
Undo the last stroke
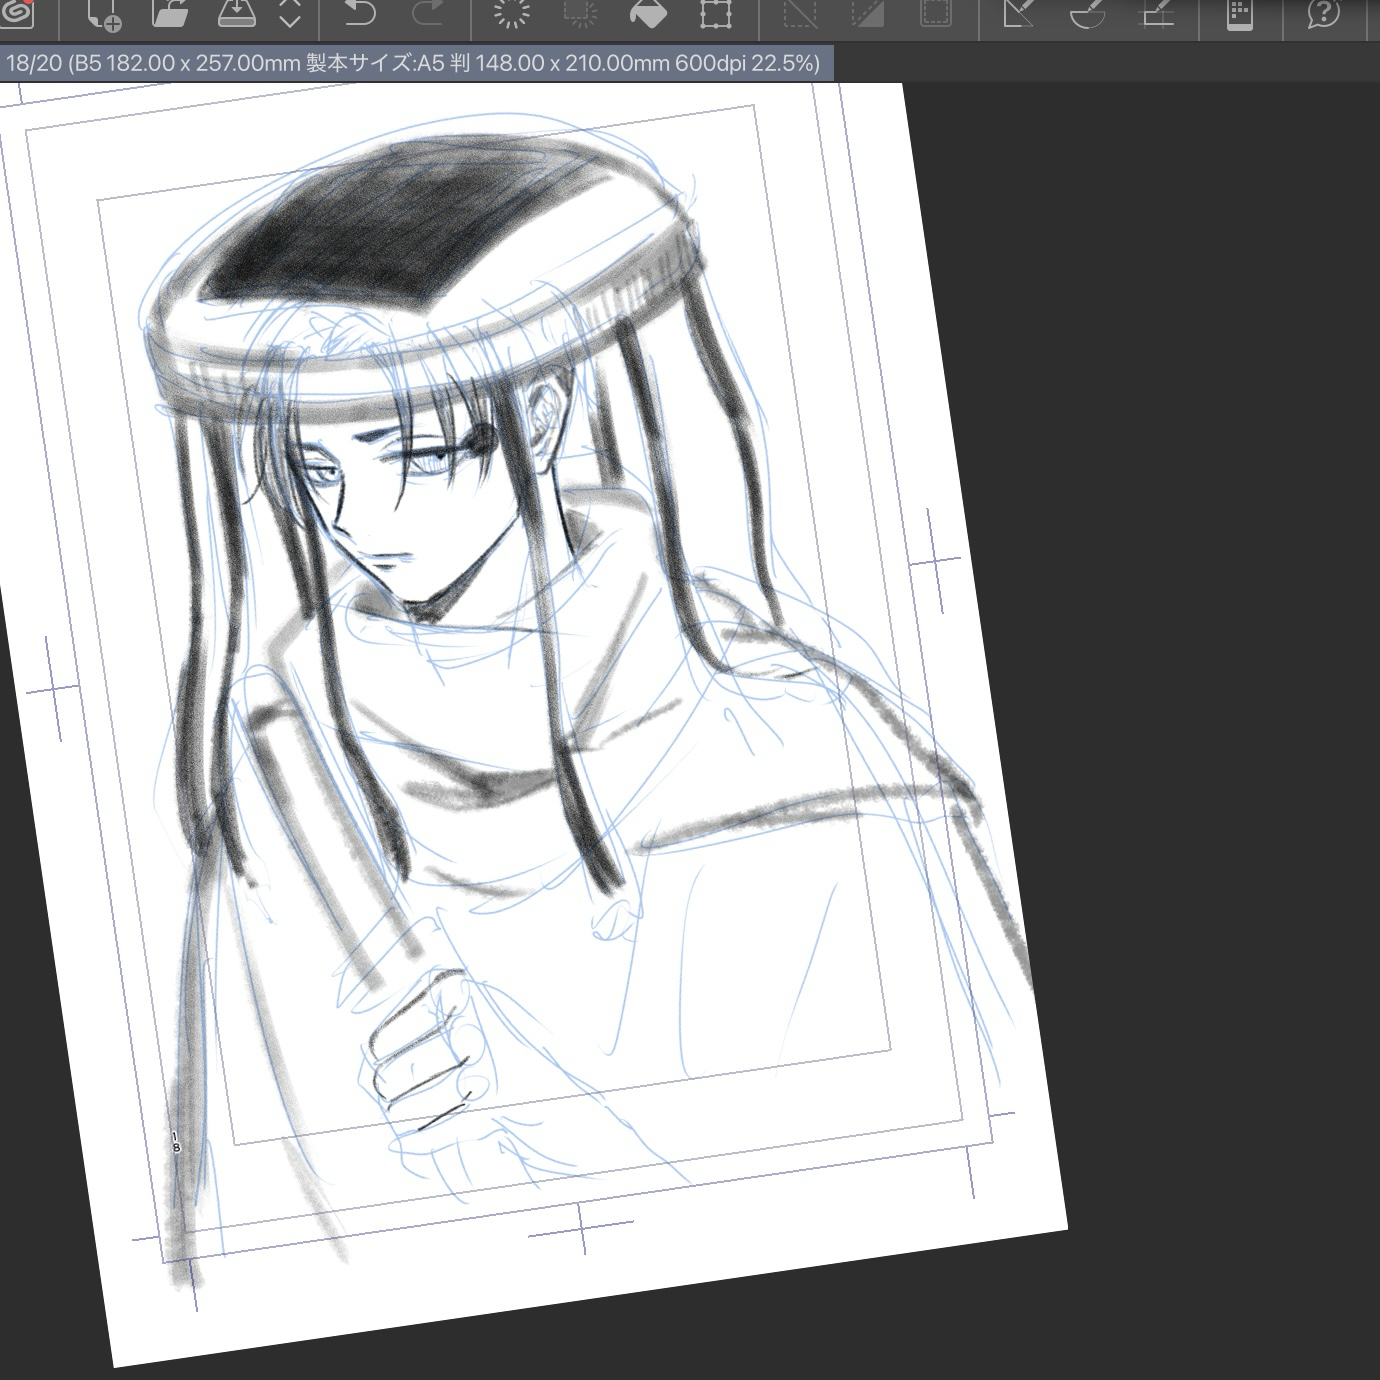click(359, 14)
